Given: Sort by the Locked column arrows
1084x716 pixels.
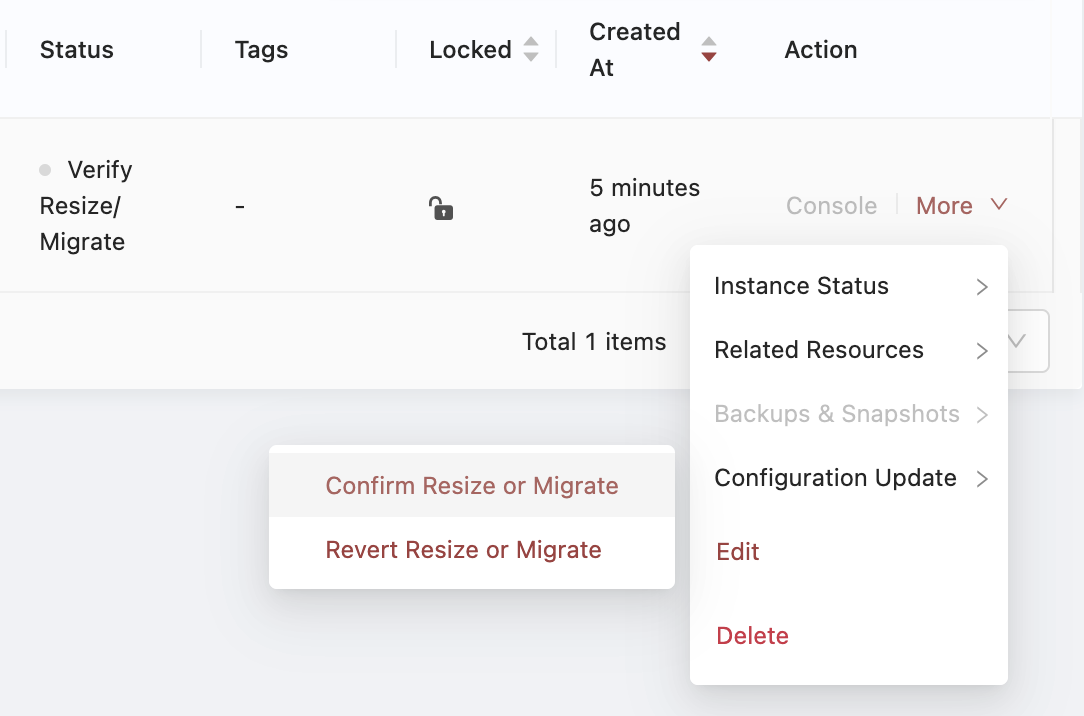Looking at the screenshot, I should 531,49.
